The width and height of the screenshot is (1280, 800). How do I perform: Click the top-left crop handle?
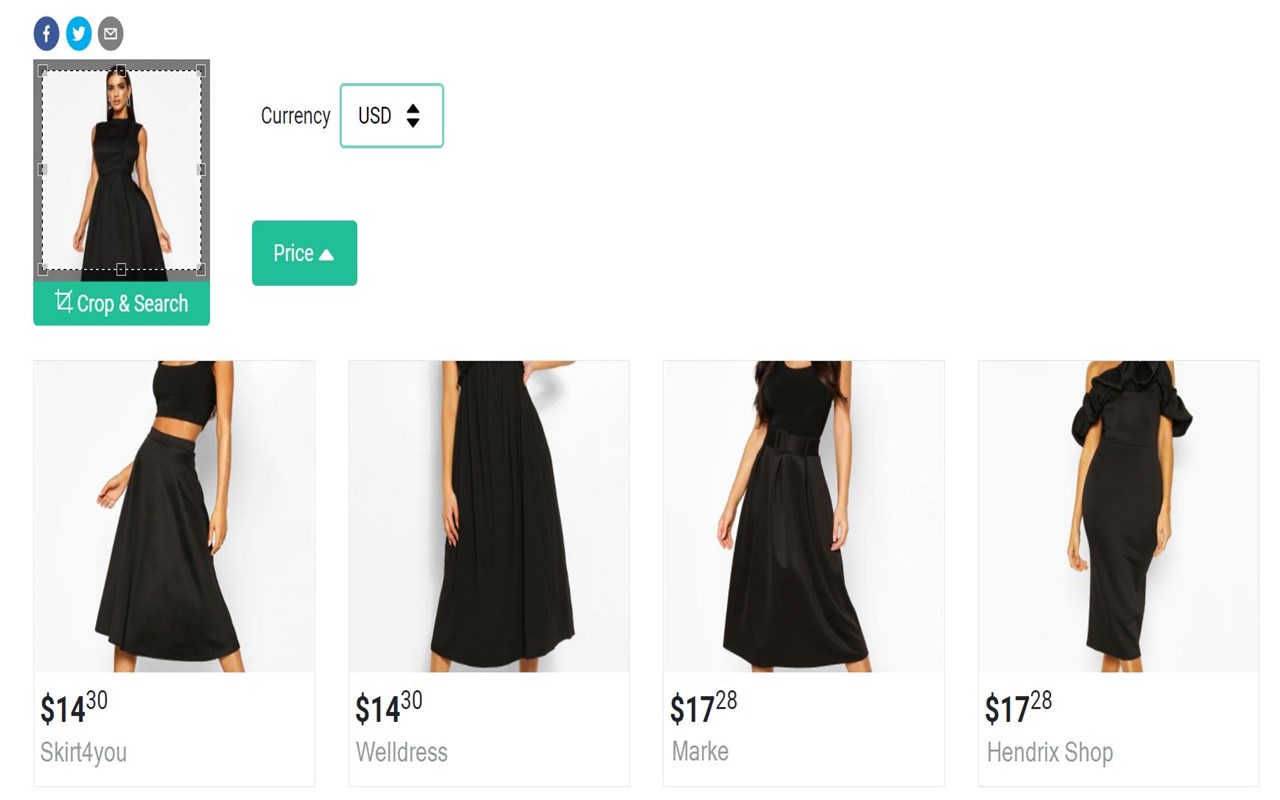[43, 70]
